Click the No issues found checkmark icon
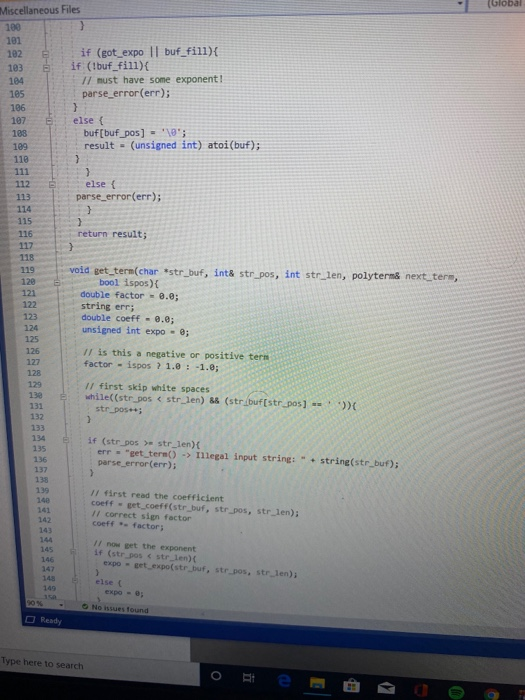Image resolution: width=525 pixels, height=700 pixels. (85, 606)
